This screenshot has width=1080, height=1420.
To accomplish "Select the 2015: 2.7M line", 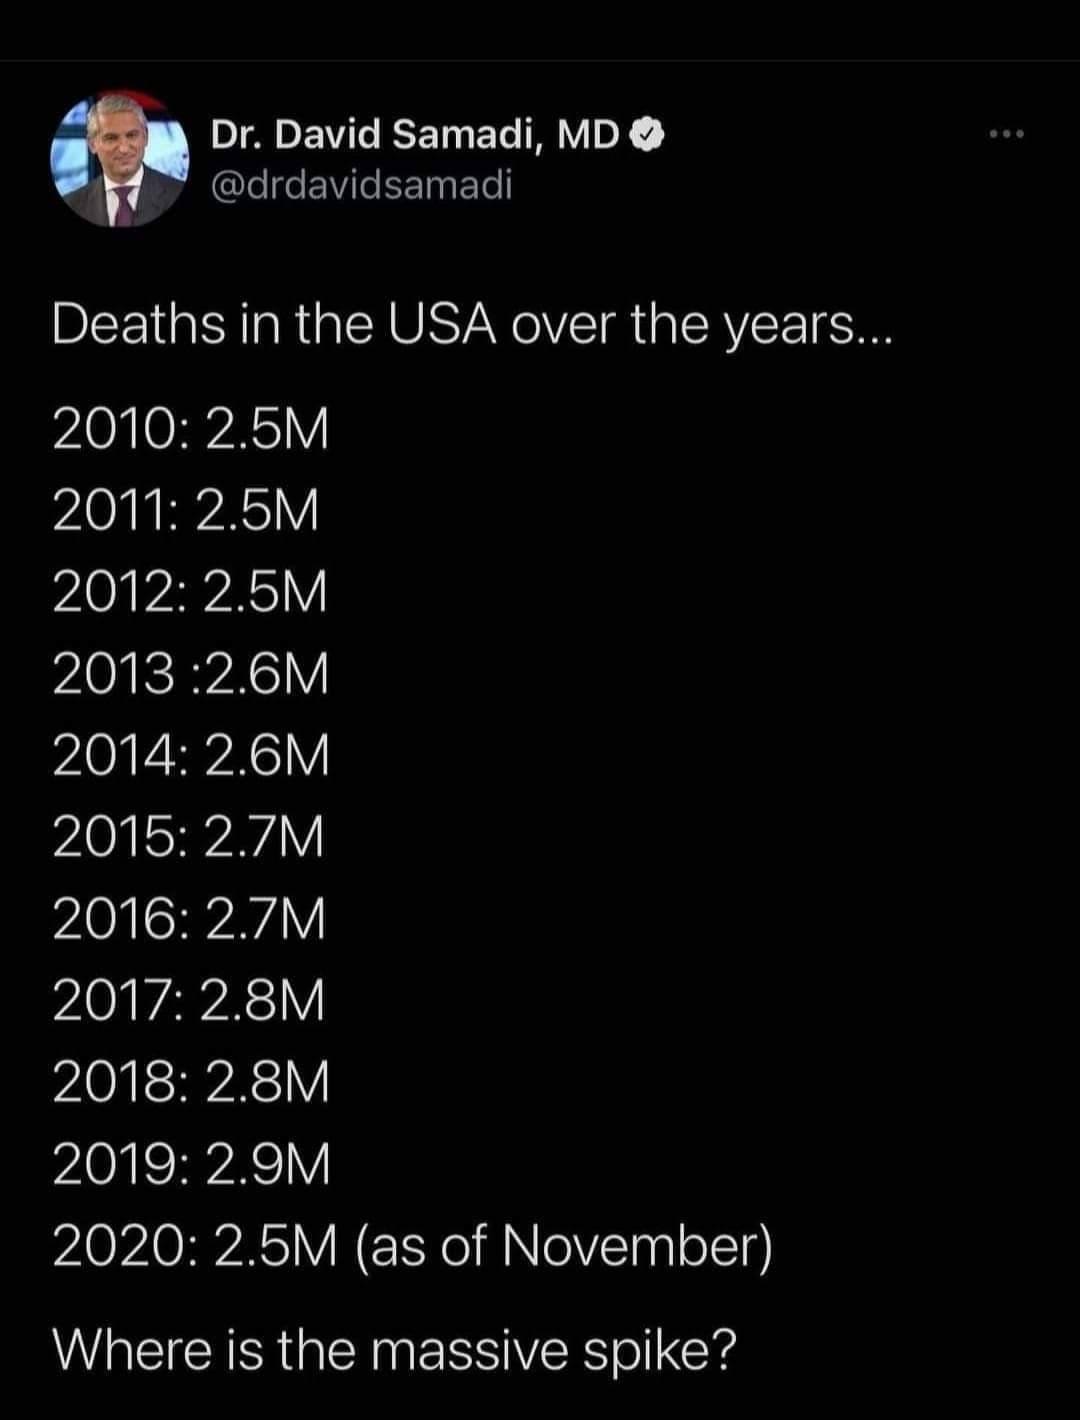I will [x=189, y=837].
